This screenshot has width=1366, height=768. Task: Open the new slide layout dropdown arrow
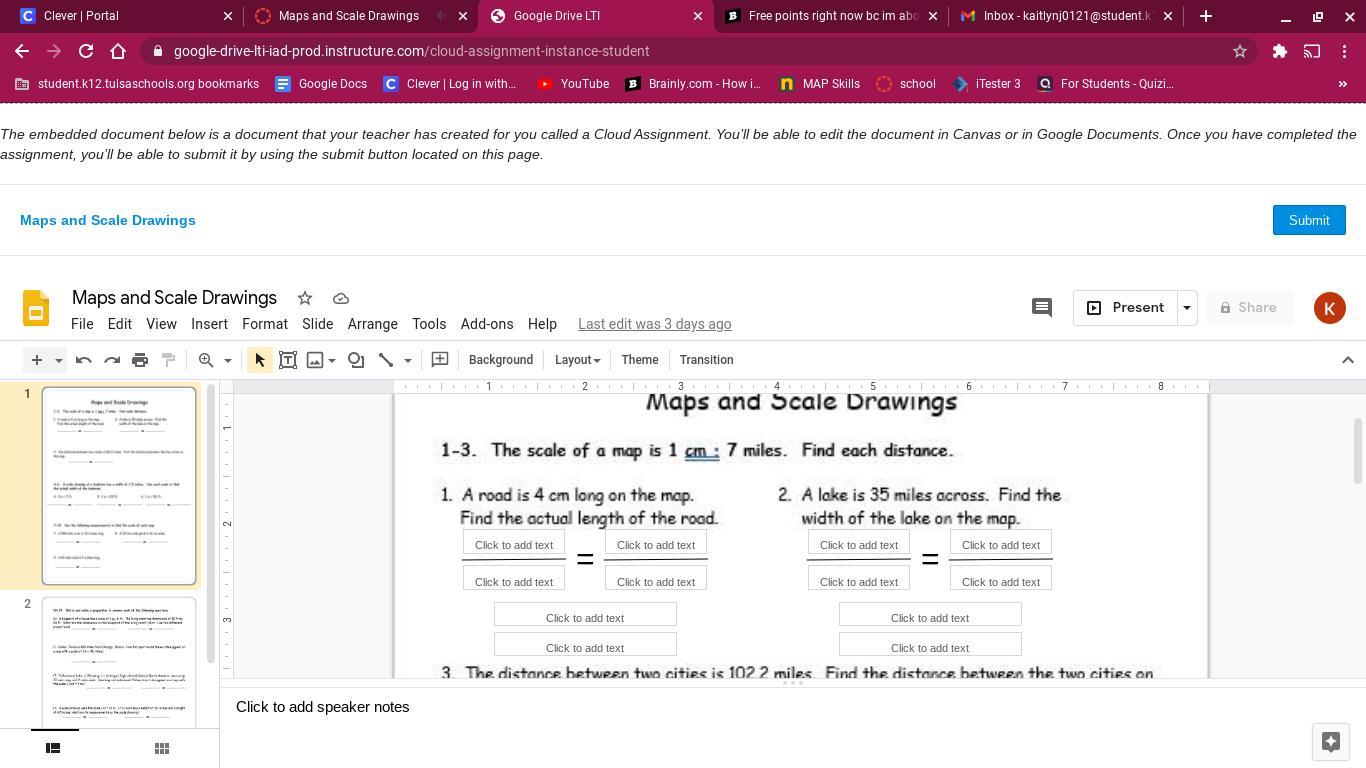(59, 360)
